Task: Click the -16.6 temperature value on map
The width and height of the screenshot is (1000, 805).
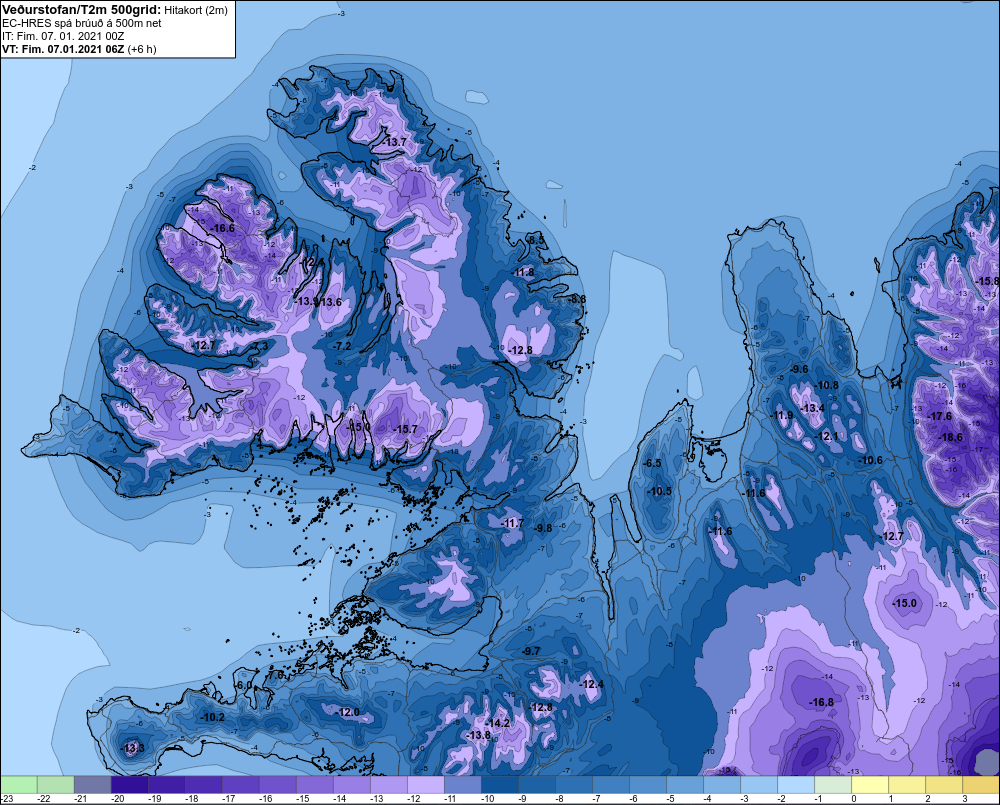Action: tap(223, 228)
